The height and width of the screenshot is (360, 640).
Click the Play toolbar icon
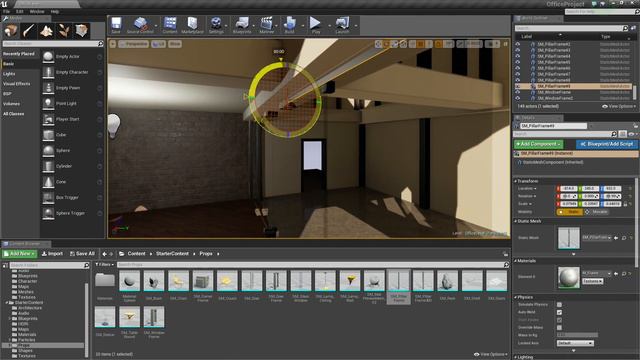click(315, 24)
